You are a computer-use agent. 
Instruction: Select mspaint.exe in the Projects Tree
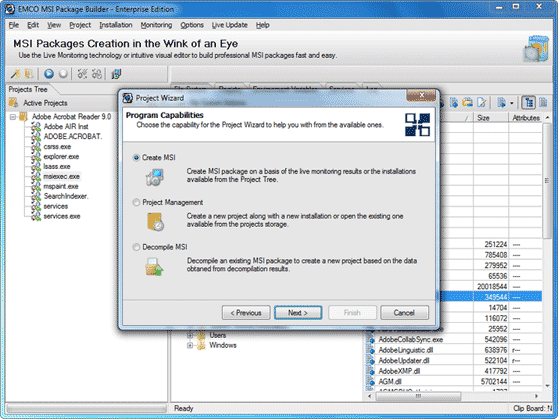61,186
